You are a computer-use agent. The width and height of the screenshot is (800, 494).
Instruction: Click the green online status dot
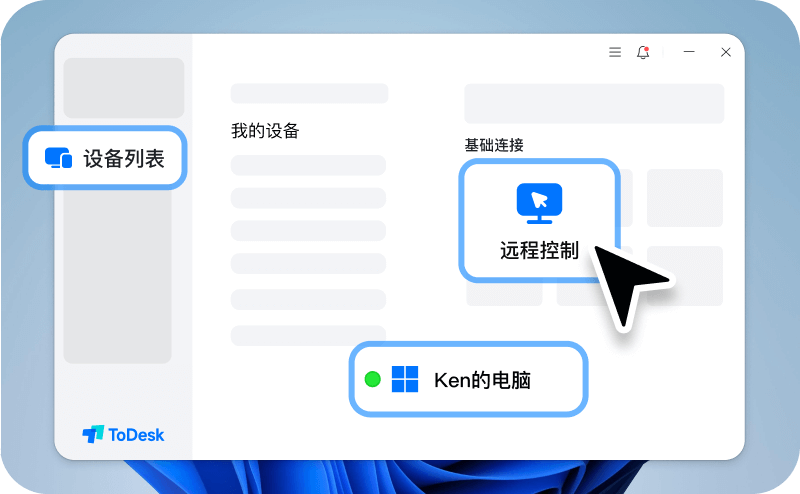[x=373, y=380]
